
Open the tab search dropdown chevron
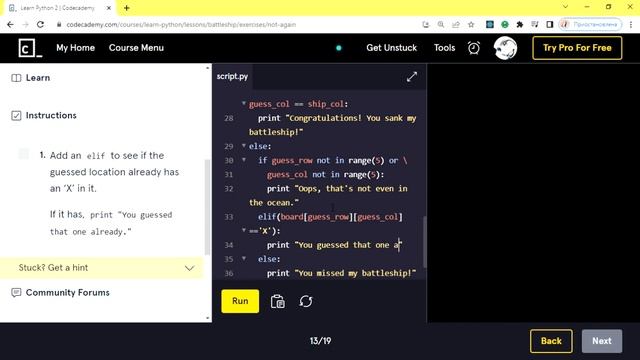pos(565,7)
